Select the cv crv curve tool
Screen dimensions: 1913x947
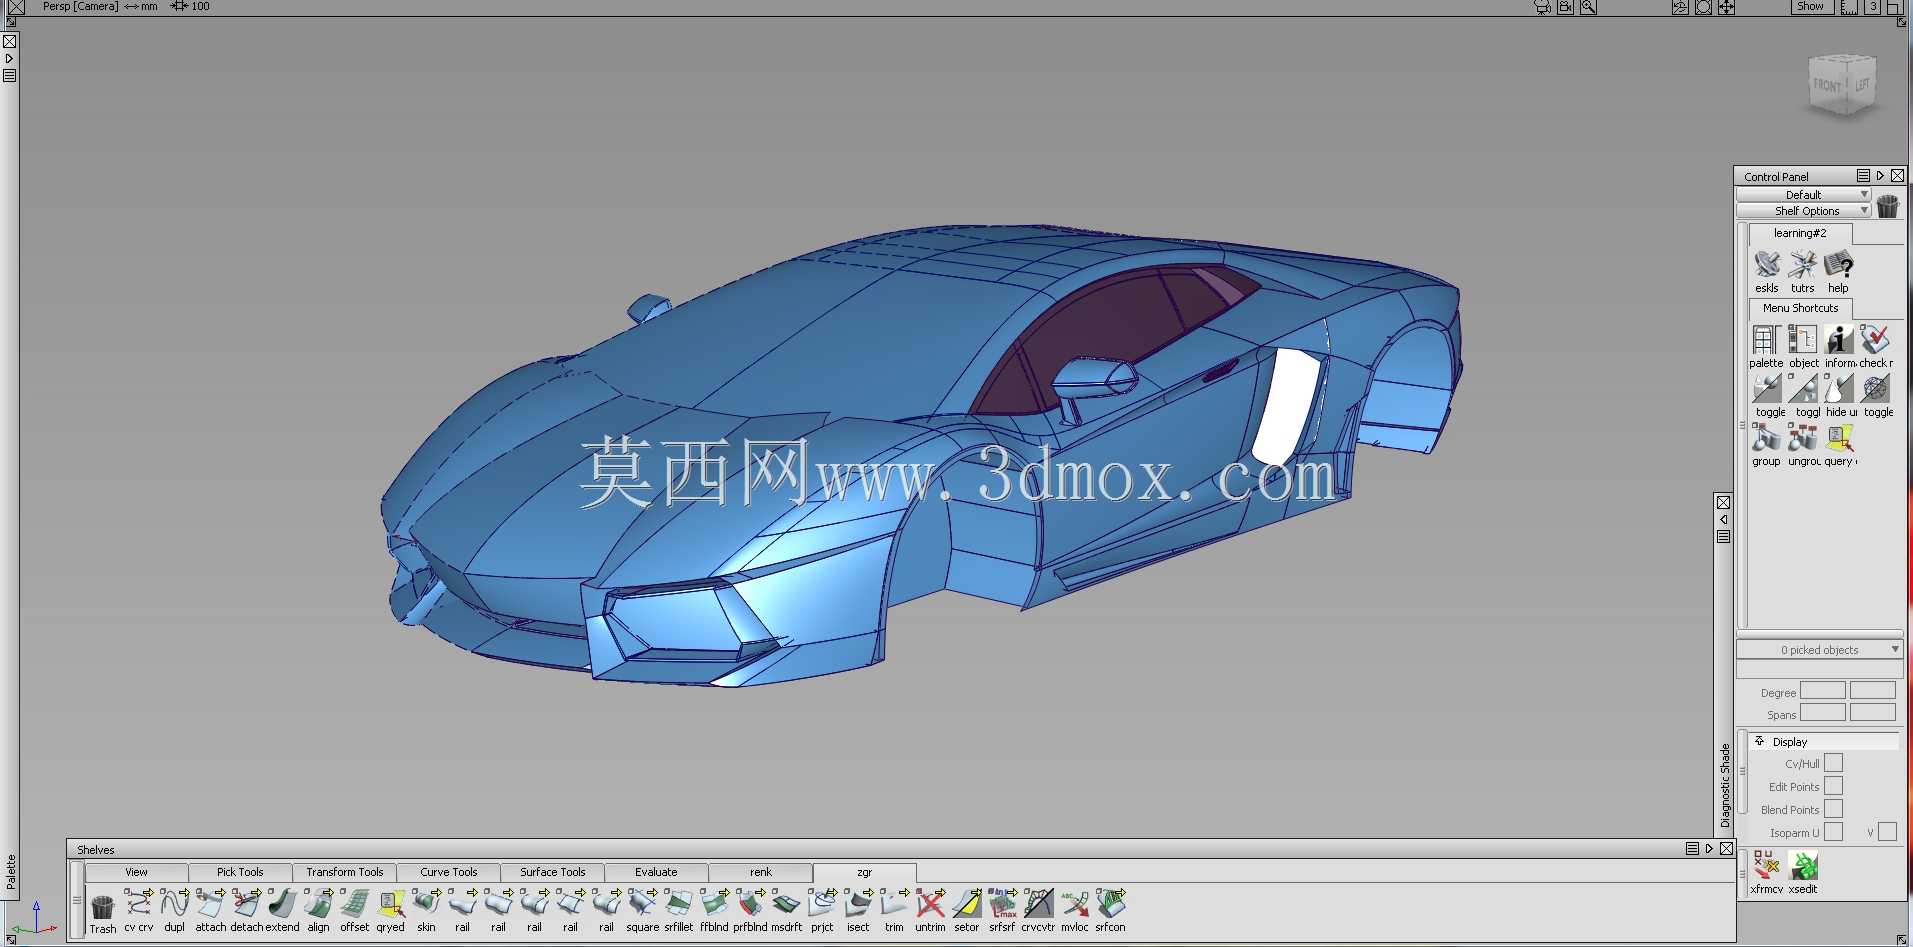[x=138, y=903]
